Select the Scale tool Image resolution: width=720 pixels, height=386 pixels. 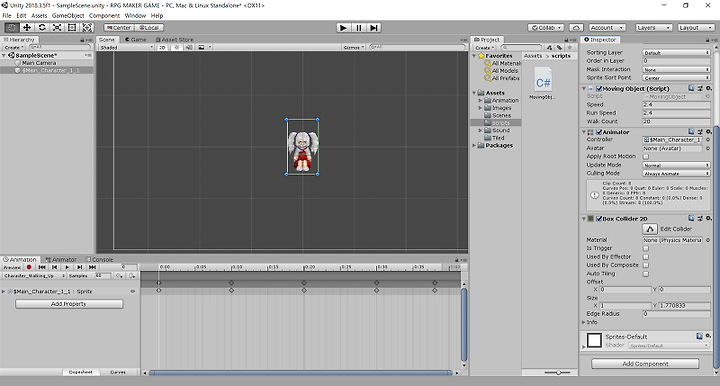(x=57, y=28)
